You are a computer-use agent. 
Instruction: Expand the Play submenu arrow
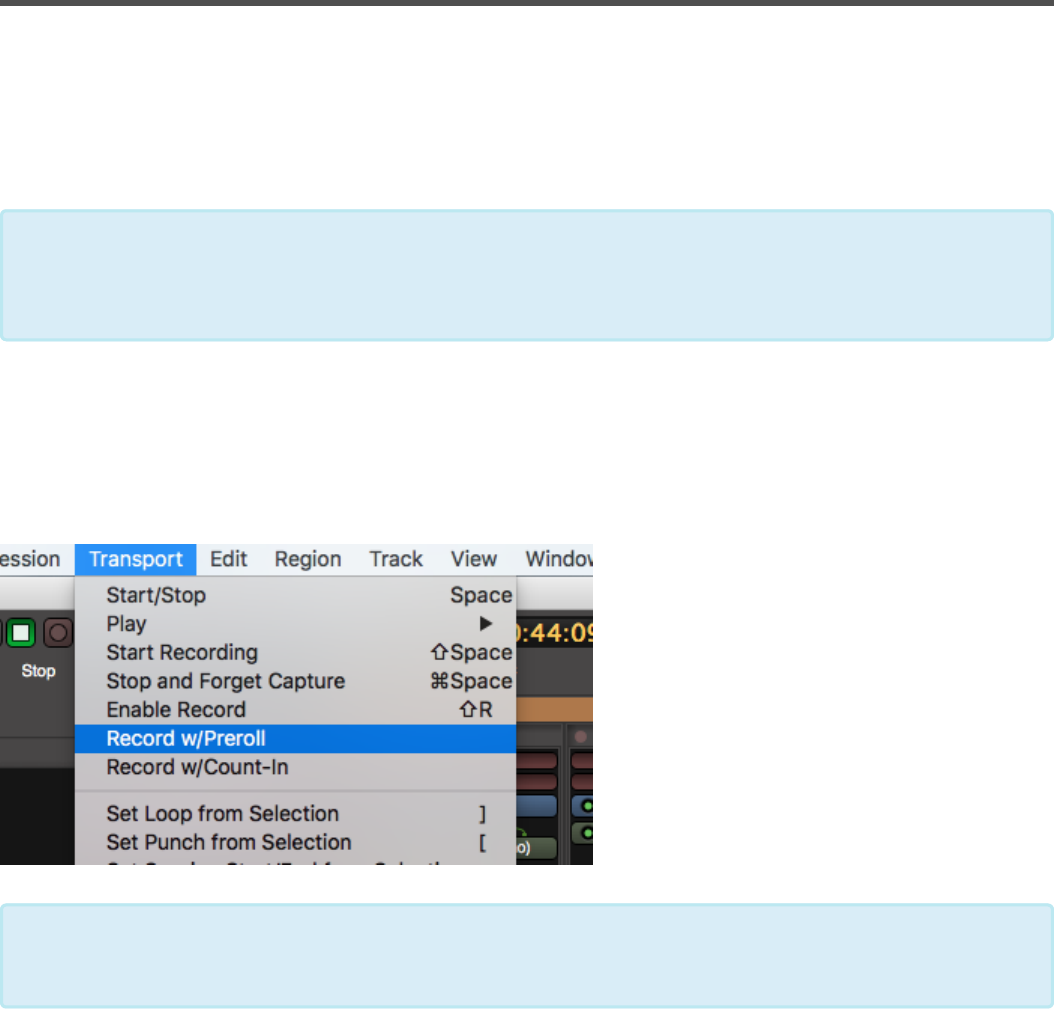coord(485,624)
